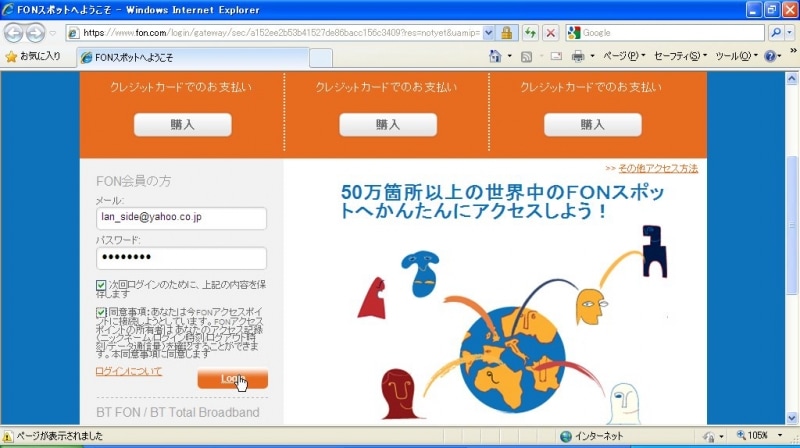Click the scrollbar up arrow
The height and width of the screenshot is (448, 800).
pos(792,79)
